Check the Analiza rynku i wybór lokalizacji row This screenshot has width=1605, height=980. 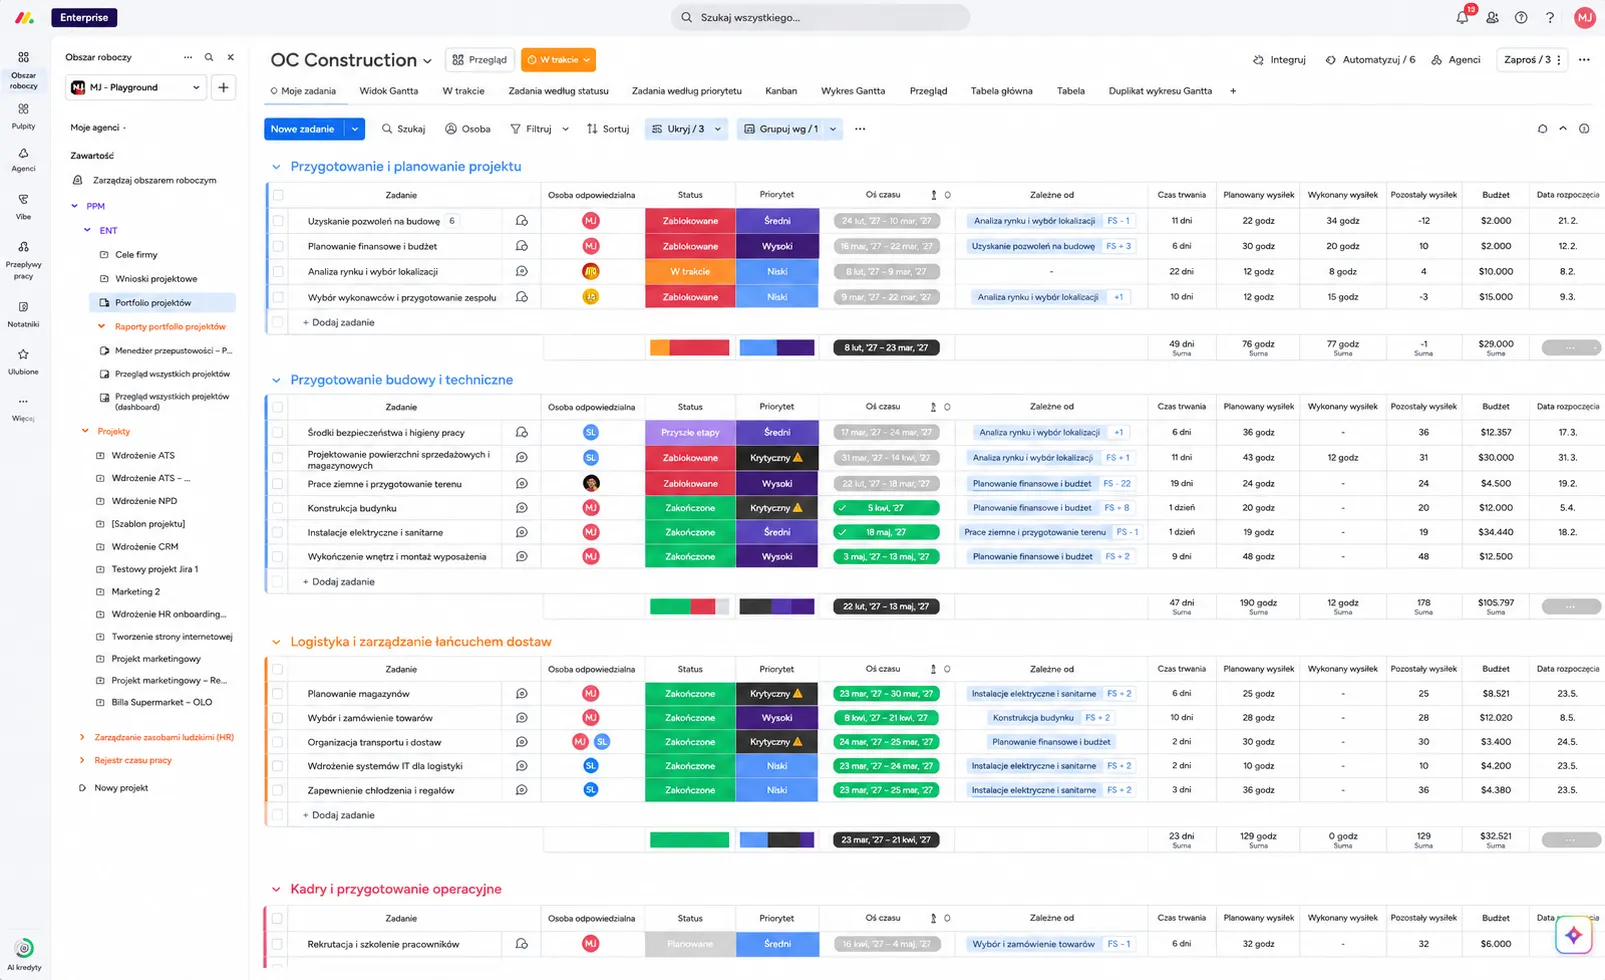click(278, 271)
